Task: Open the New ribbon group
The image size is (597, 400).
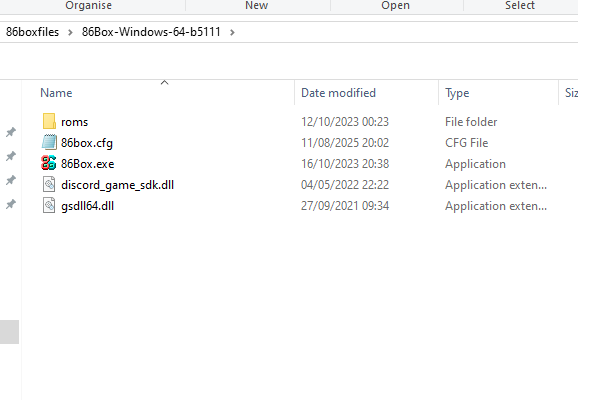Action: [257, 5]
